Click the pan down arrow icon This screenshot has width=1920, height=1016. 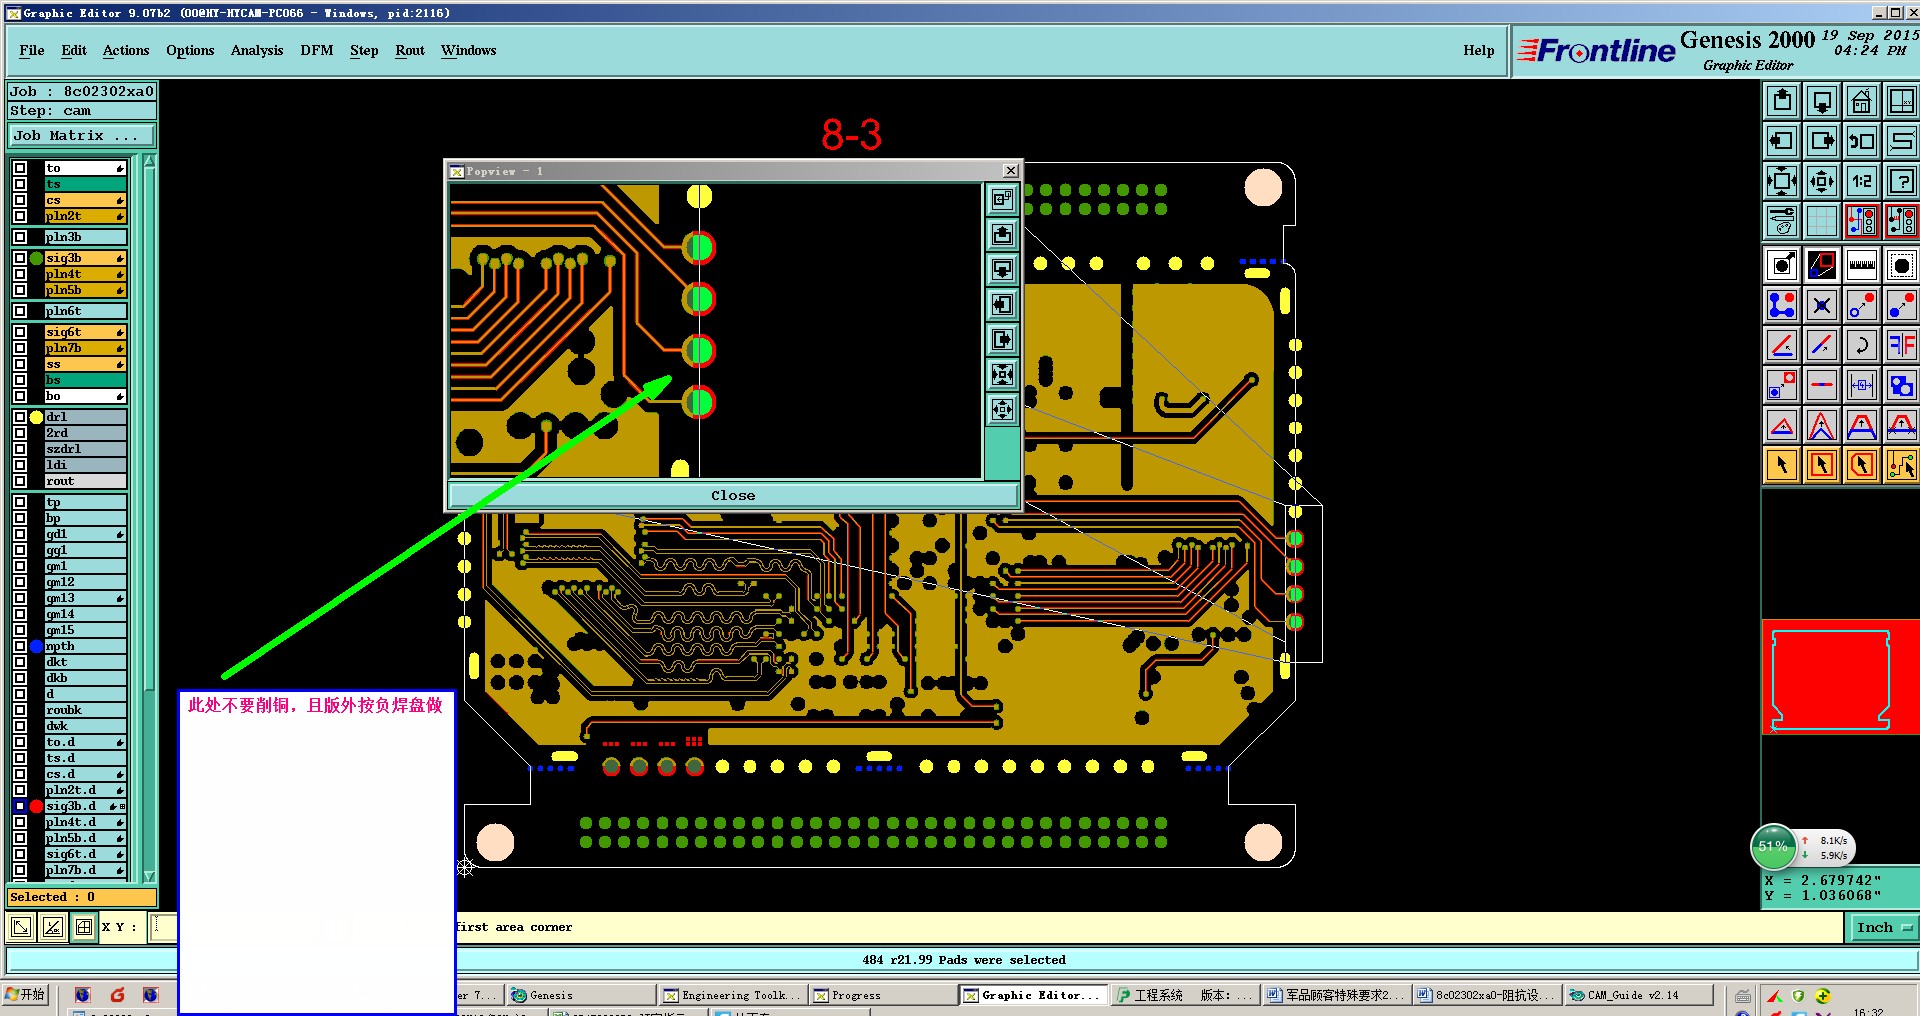coord(1822,101)
